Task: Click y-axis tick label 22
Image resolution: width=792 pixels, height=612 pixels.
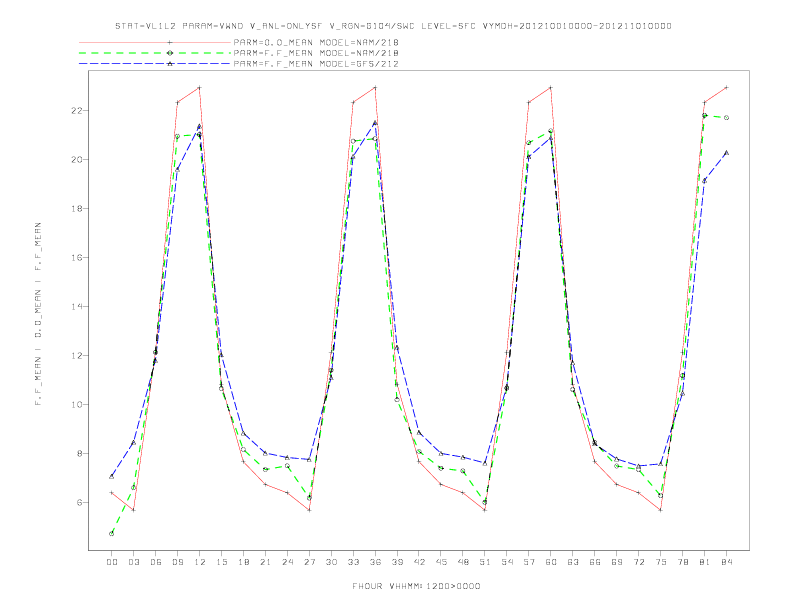Action: (x=77, y=111)
